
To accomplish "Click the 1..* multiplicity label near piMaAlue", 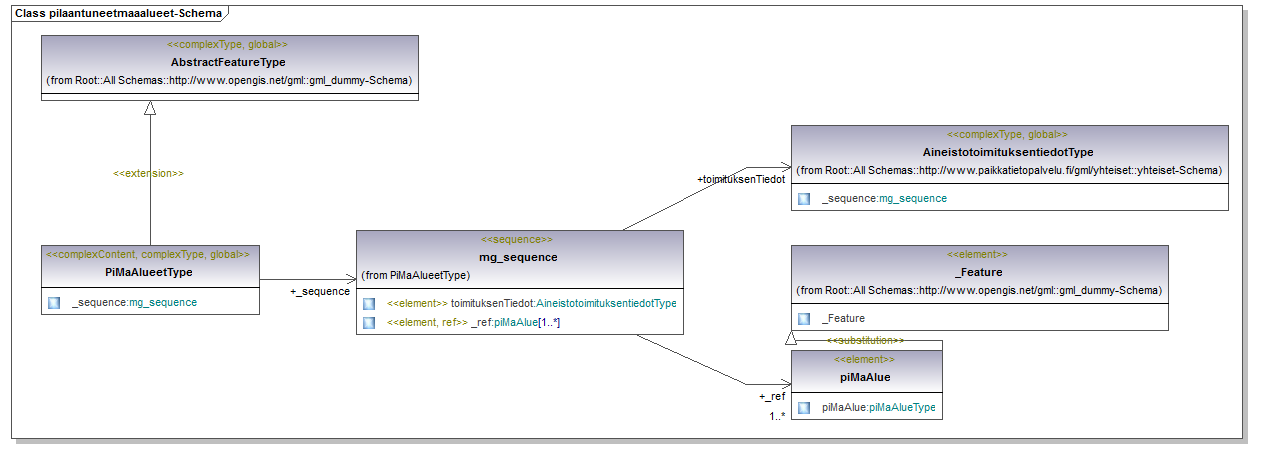I will coord(776,416).
